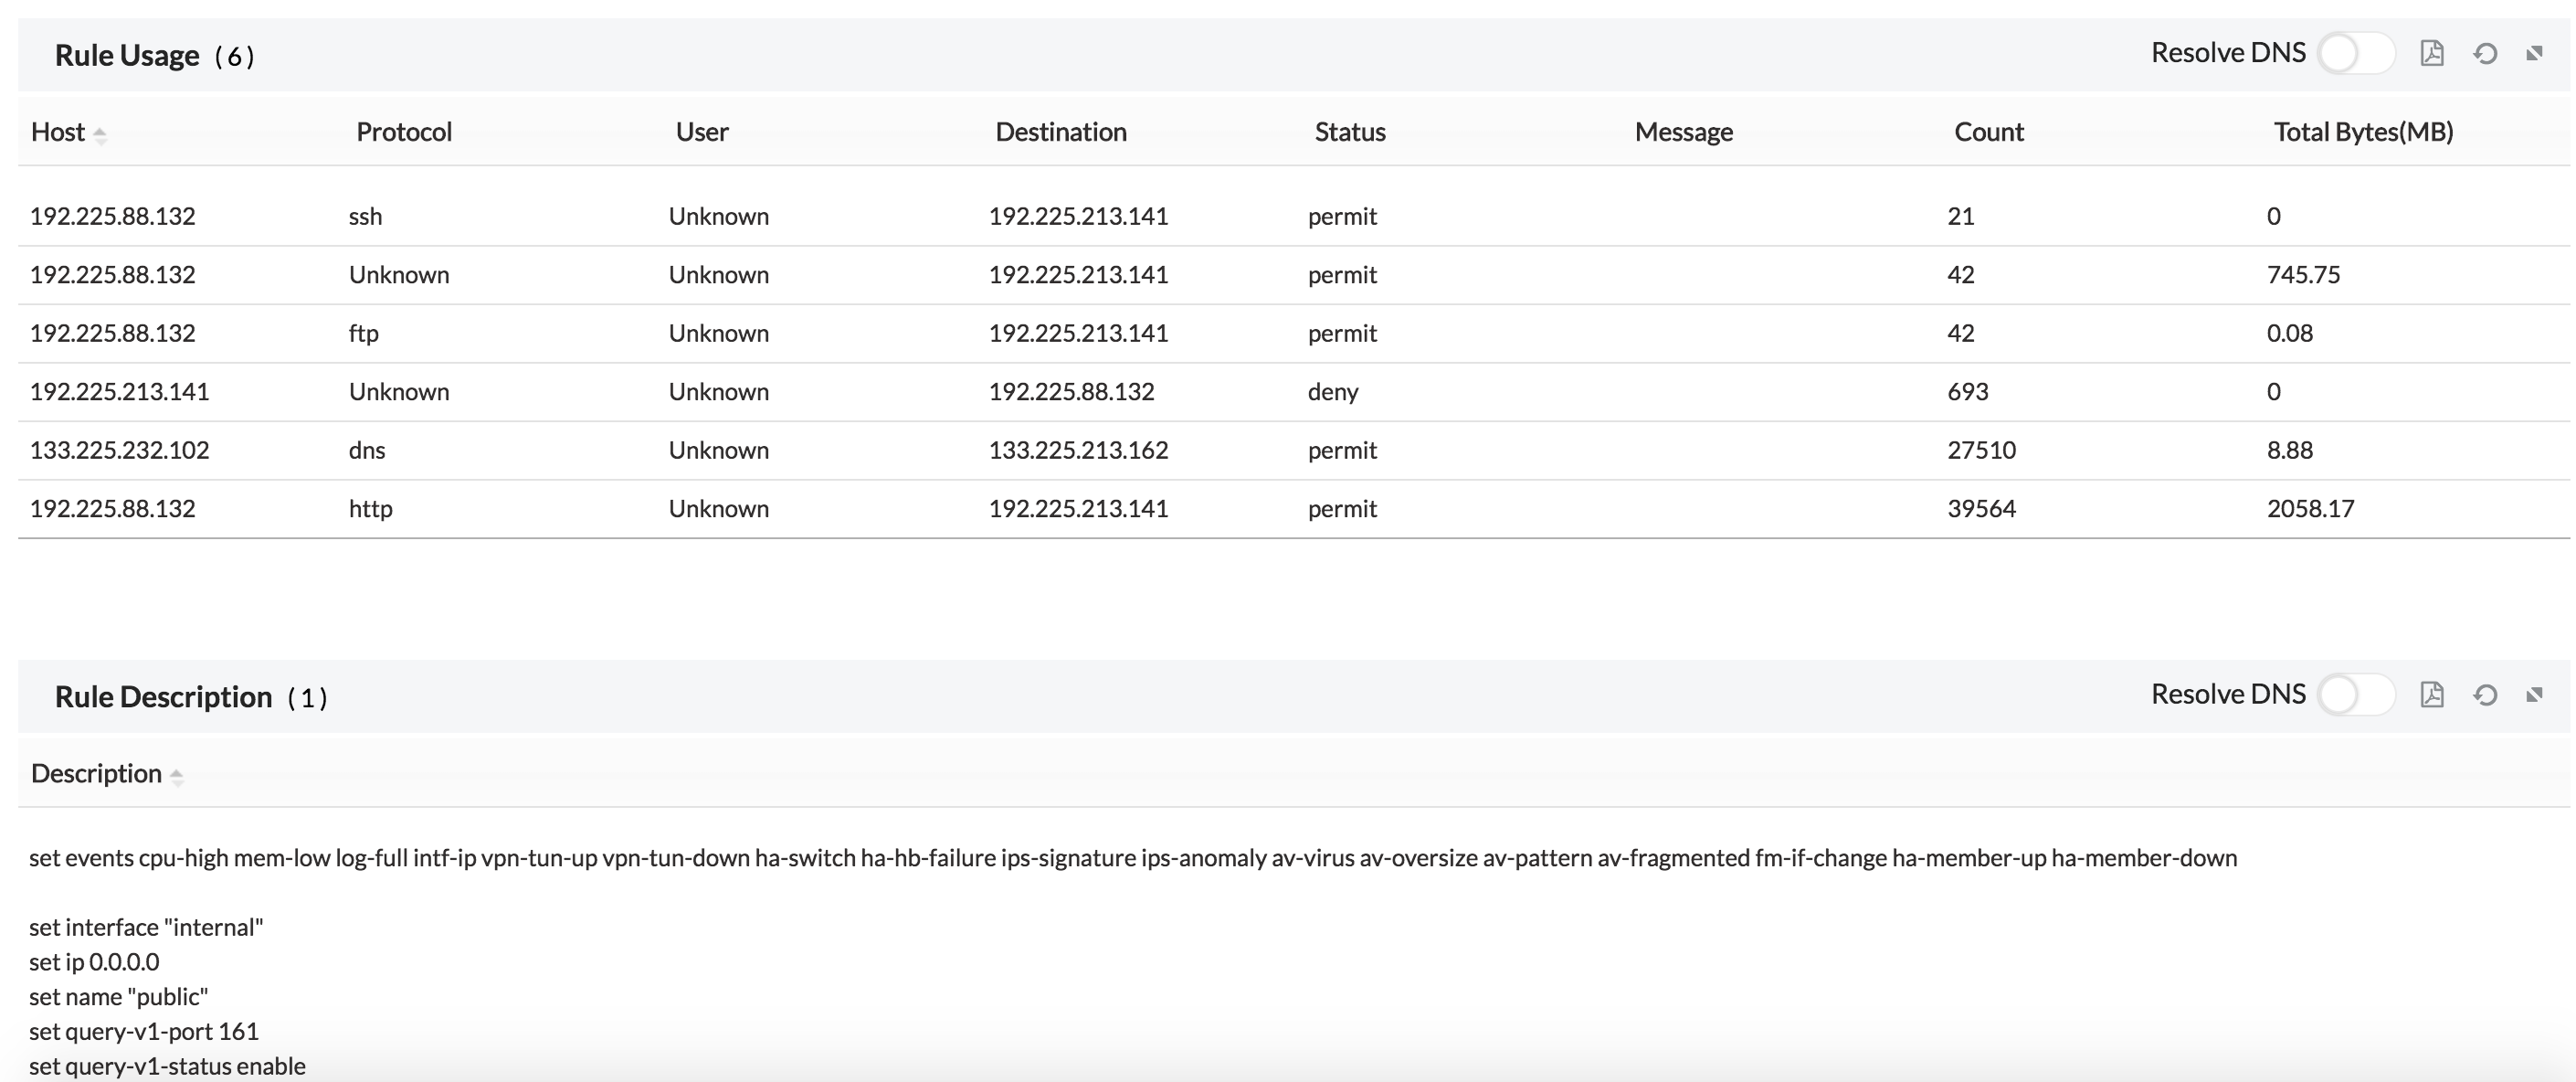The width and height of the screenshot is (2576, 1082).
Task: Click the Count column header
Action: coord(1988,132)
